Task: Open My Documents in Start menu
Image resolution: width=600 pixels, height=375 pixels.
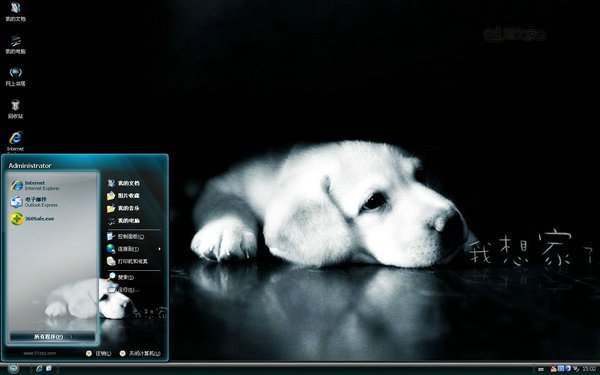Action: (x=123, y=183)
